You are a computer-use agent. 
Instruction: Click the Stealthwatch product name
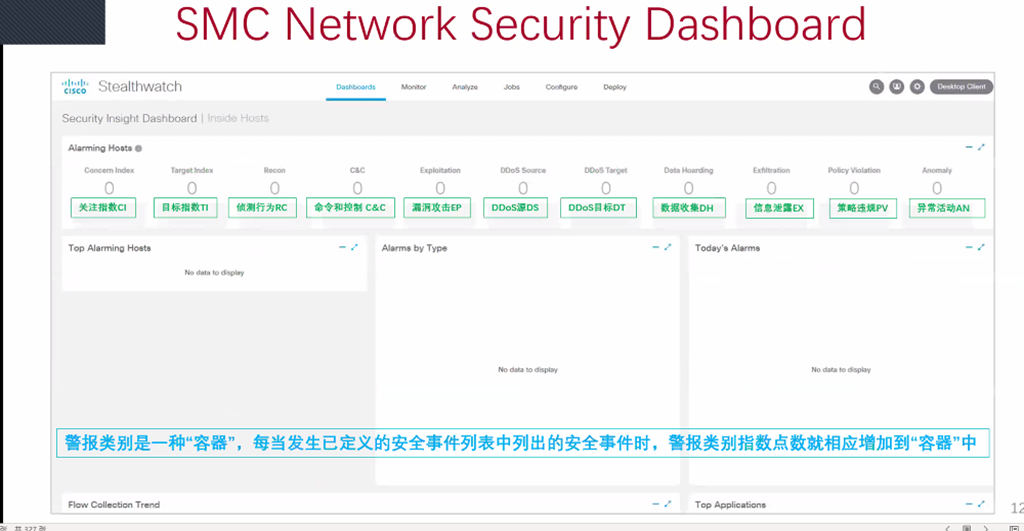140,86
